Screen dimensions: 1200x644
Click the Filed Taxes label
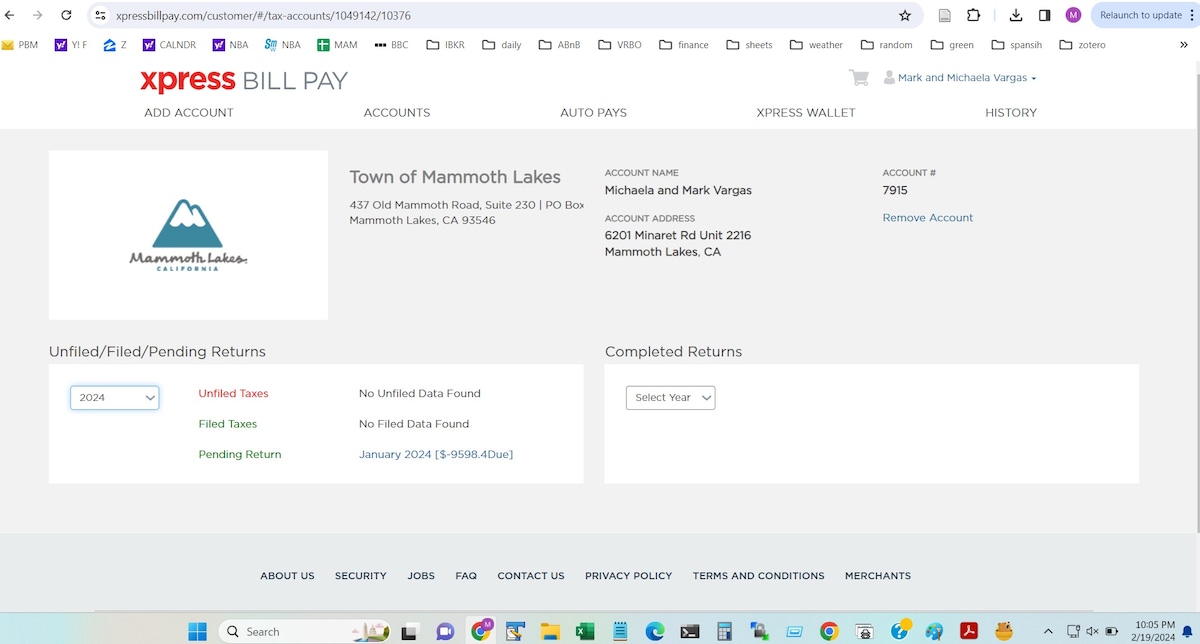(x=228, y=424)
